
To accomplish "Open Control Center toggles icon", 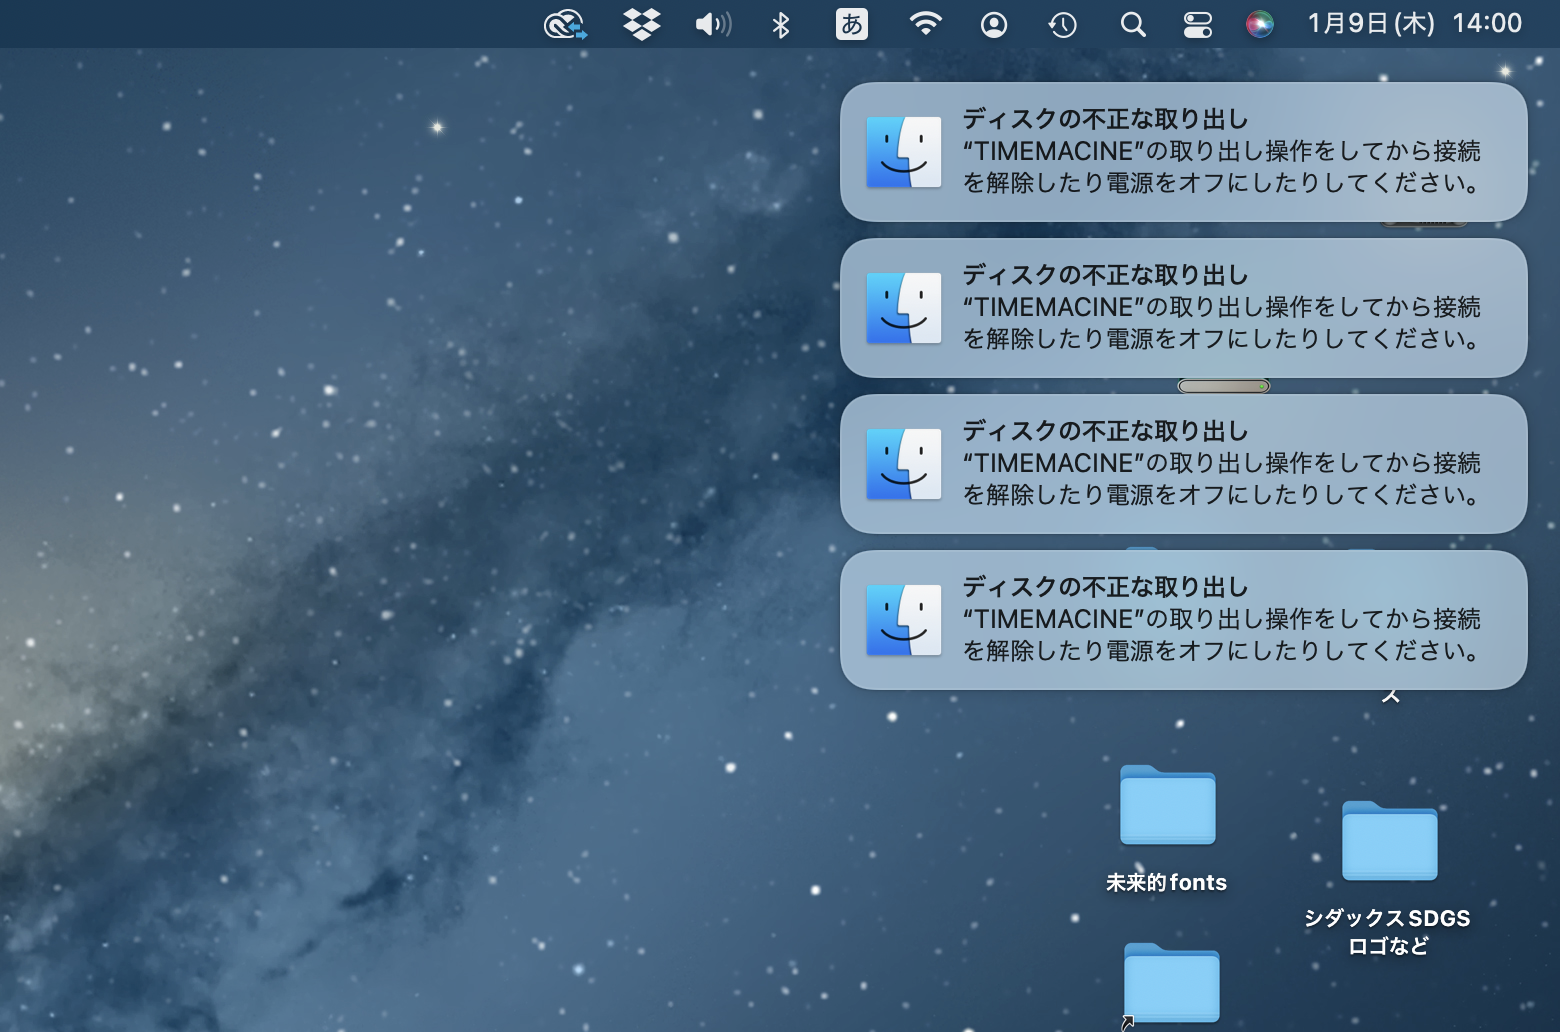I will [x=1197, y=24].
